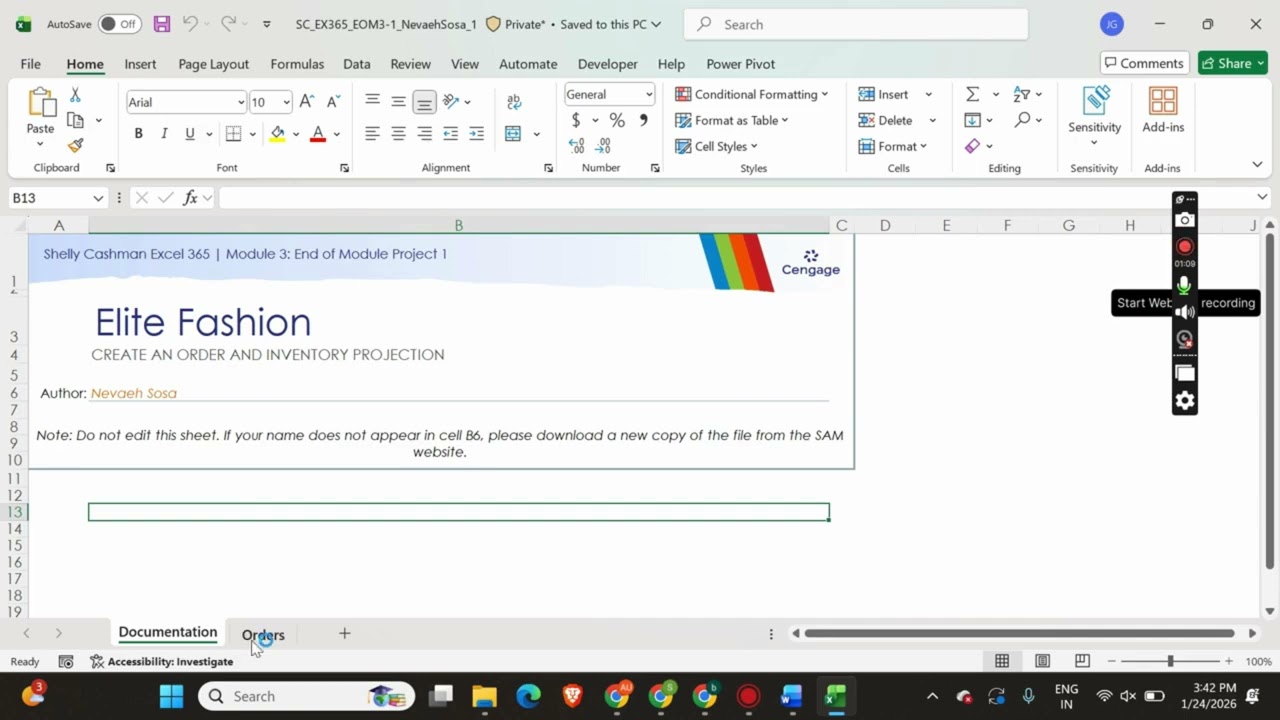Click the Clear eraser icon
Viewport: 1280px width, 720px height.
coord(972,146)
